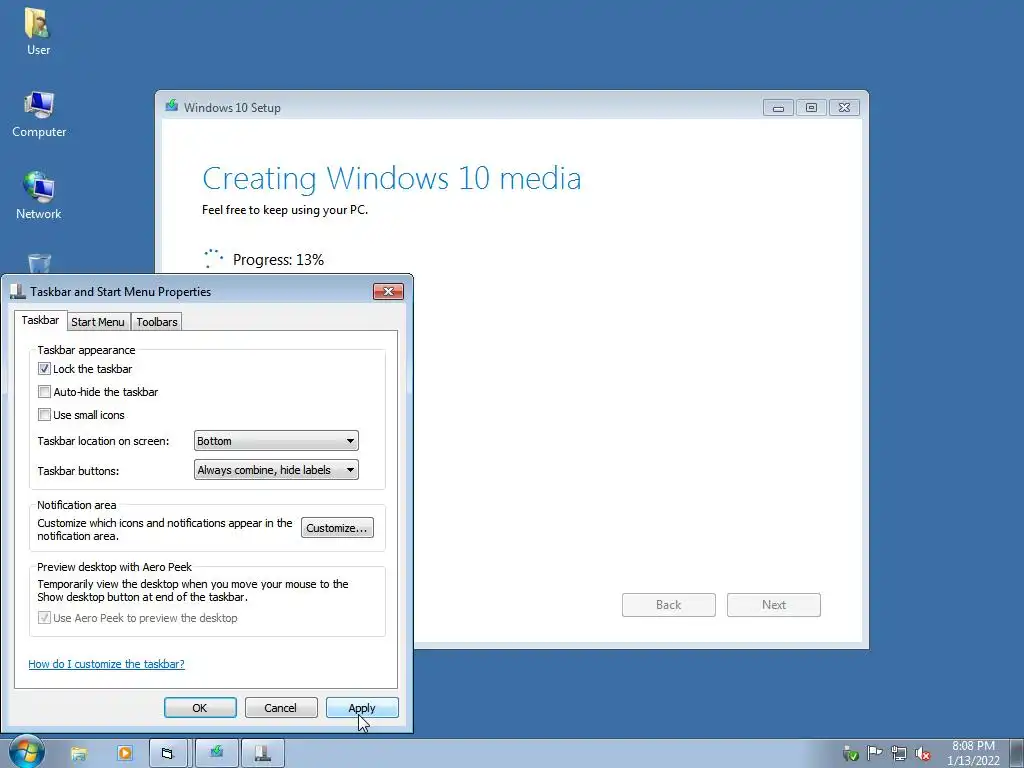This screenshot has width=1024, height=768.
Task: Click the progress spinner in Setup
Action: click(213, 259)
